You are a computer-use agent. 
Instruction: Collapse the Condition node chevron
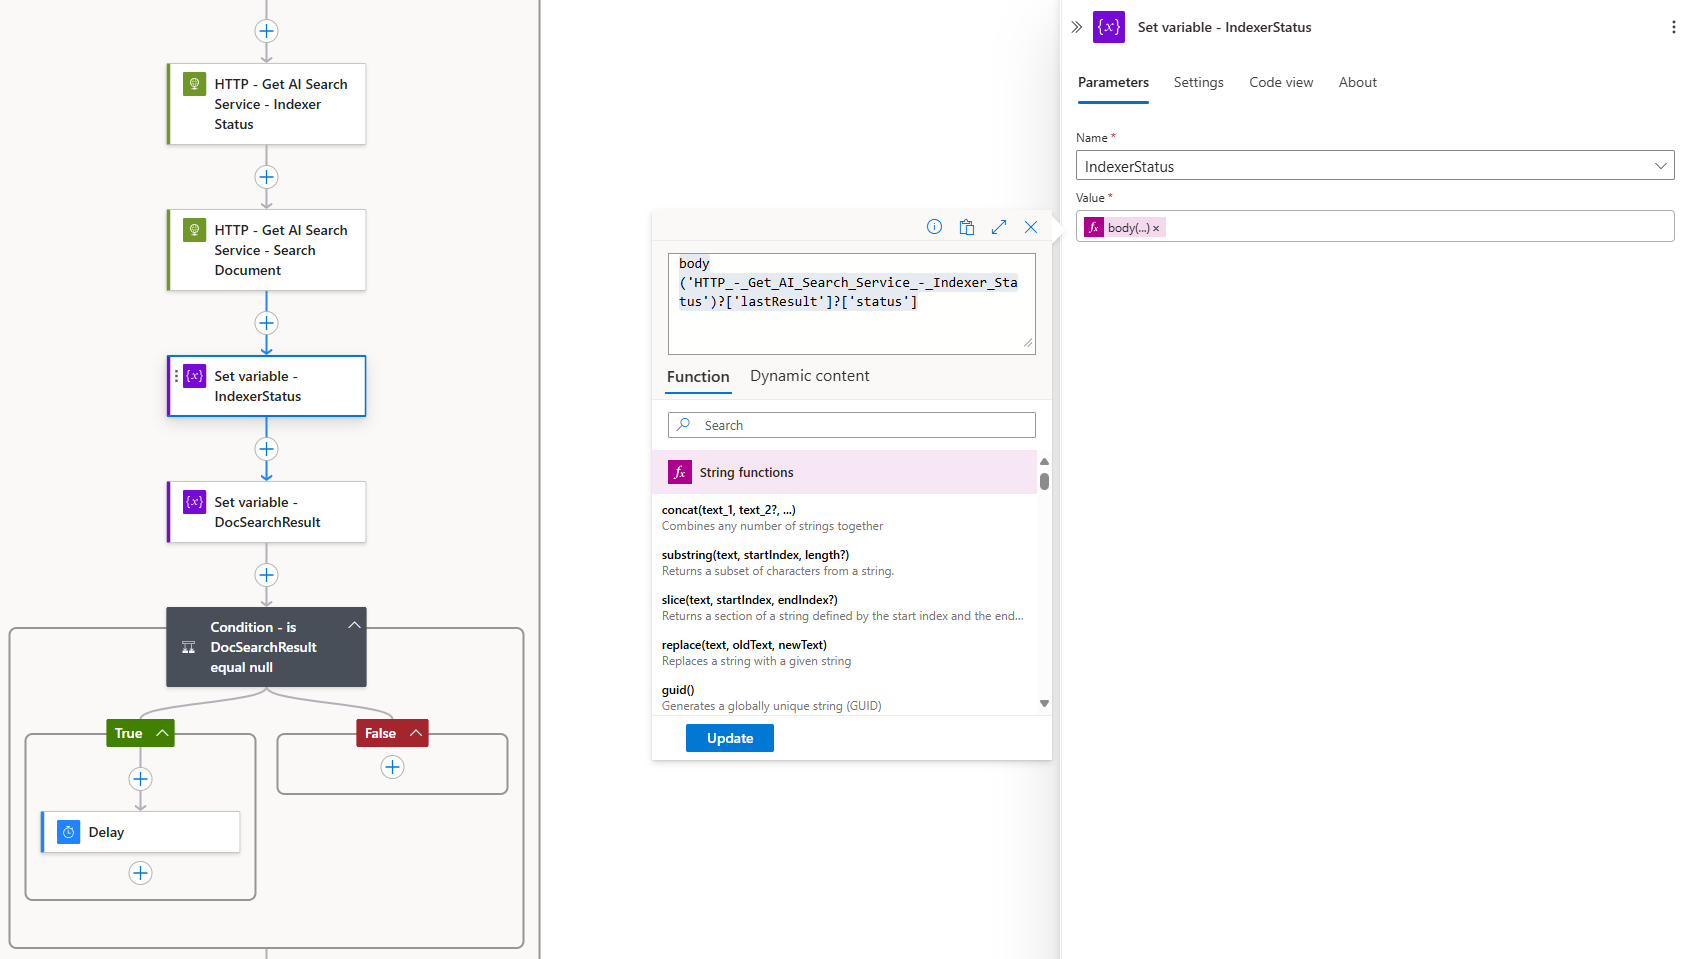coord(354,625)
